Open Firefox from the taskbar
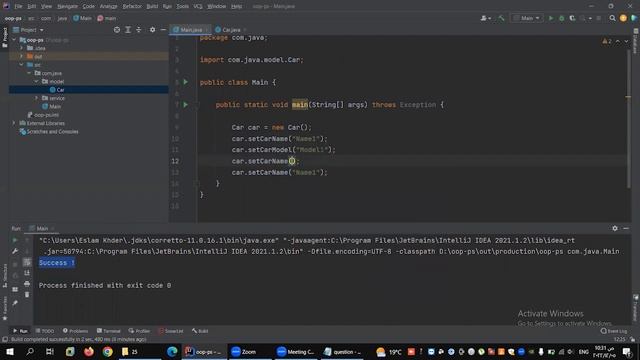This screenshot has height=360, width=640. 89,351
